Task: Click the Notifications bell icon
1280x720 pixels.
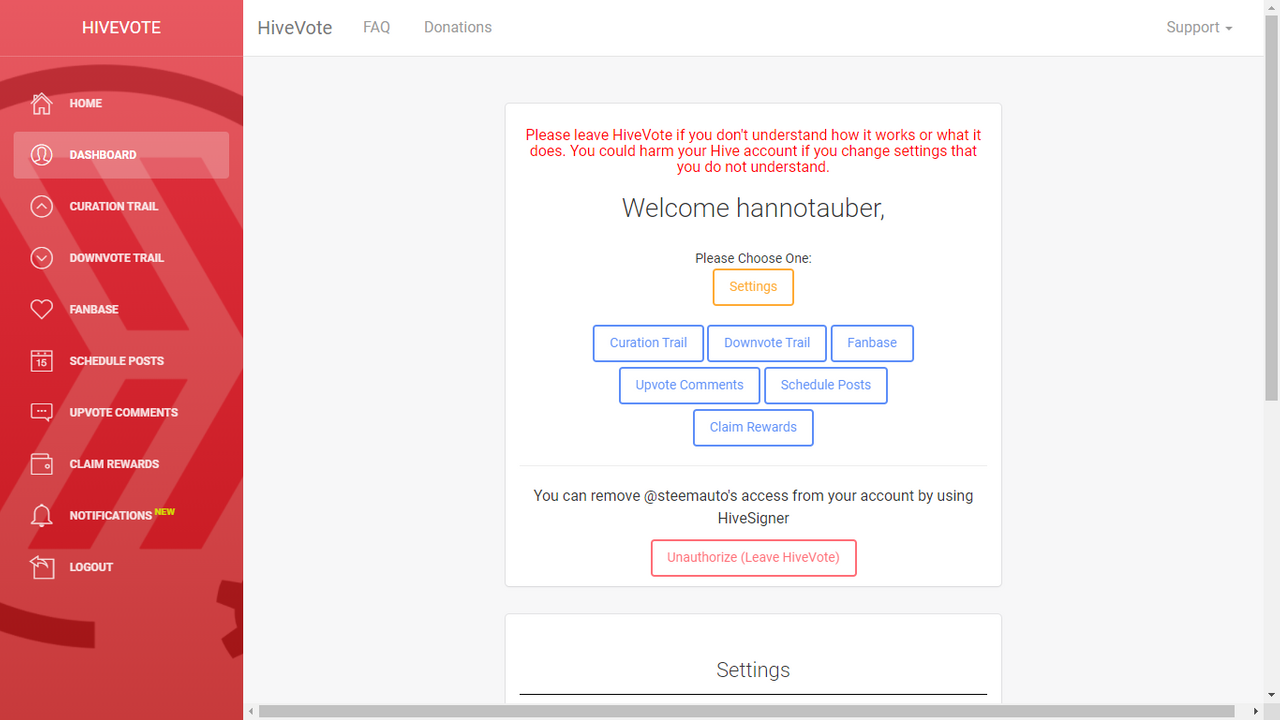Action: click(x=41, y=516)
